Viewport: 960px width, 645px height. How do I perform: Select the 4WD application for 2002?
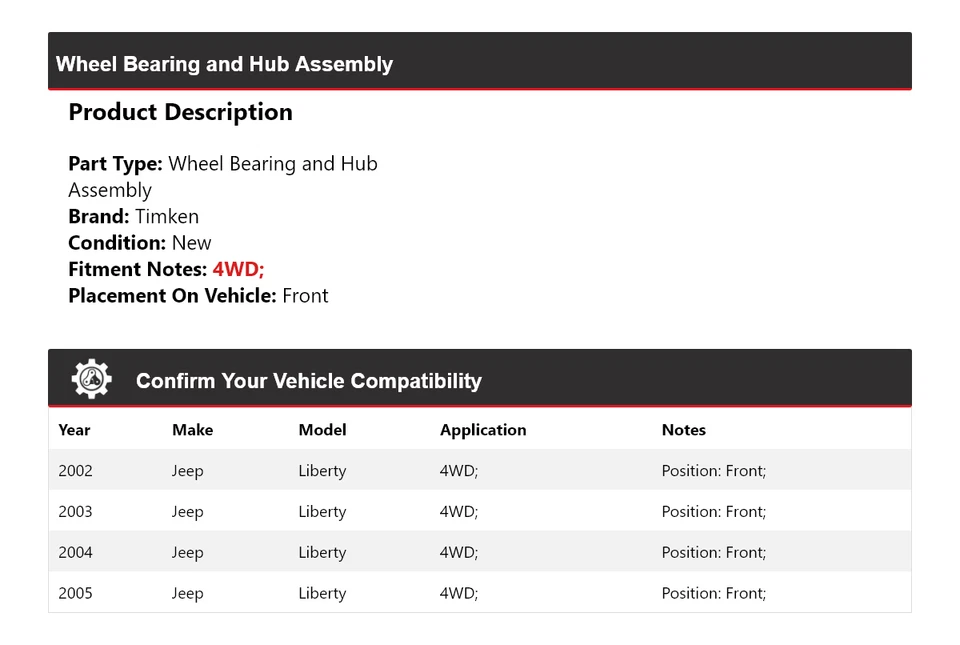(458, 470)
